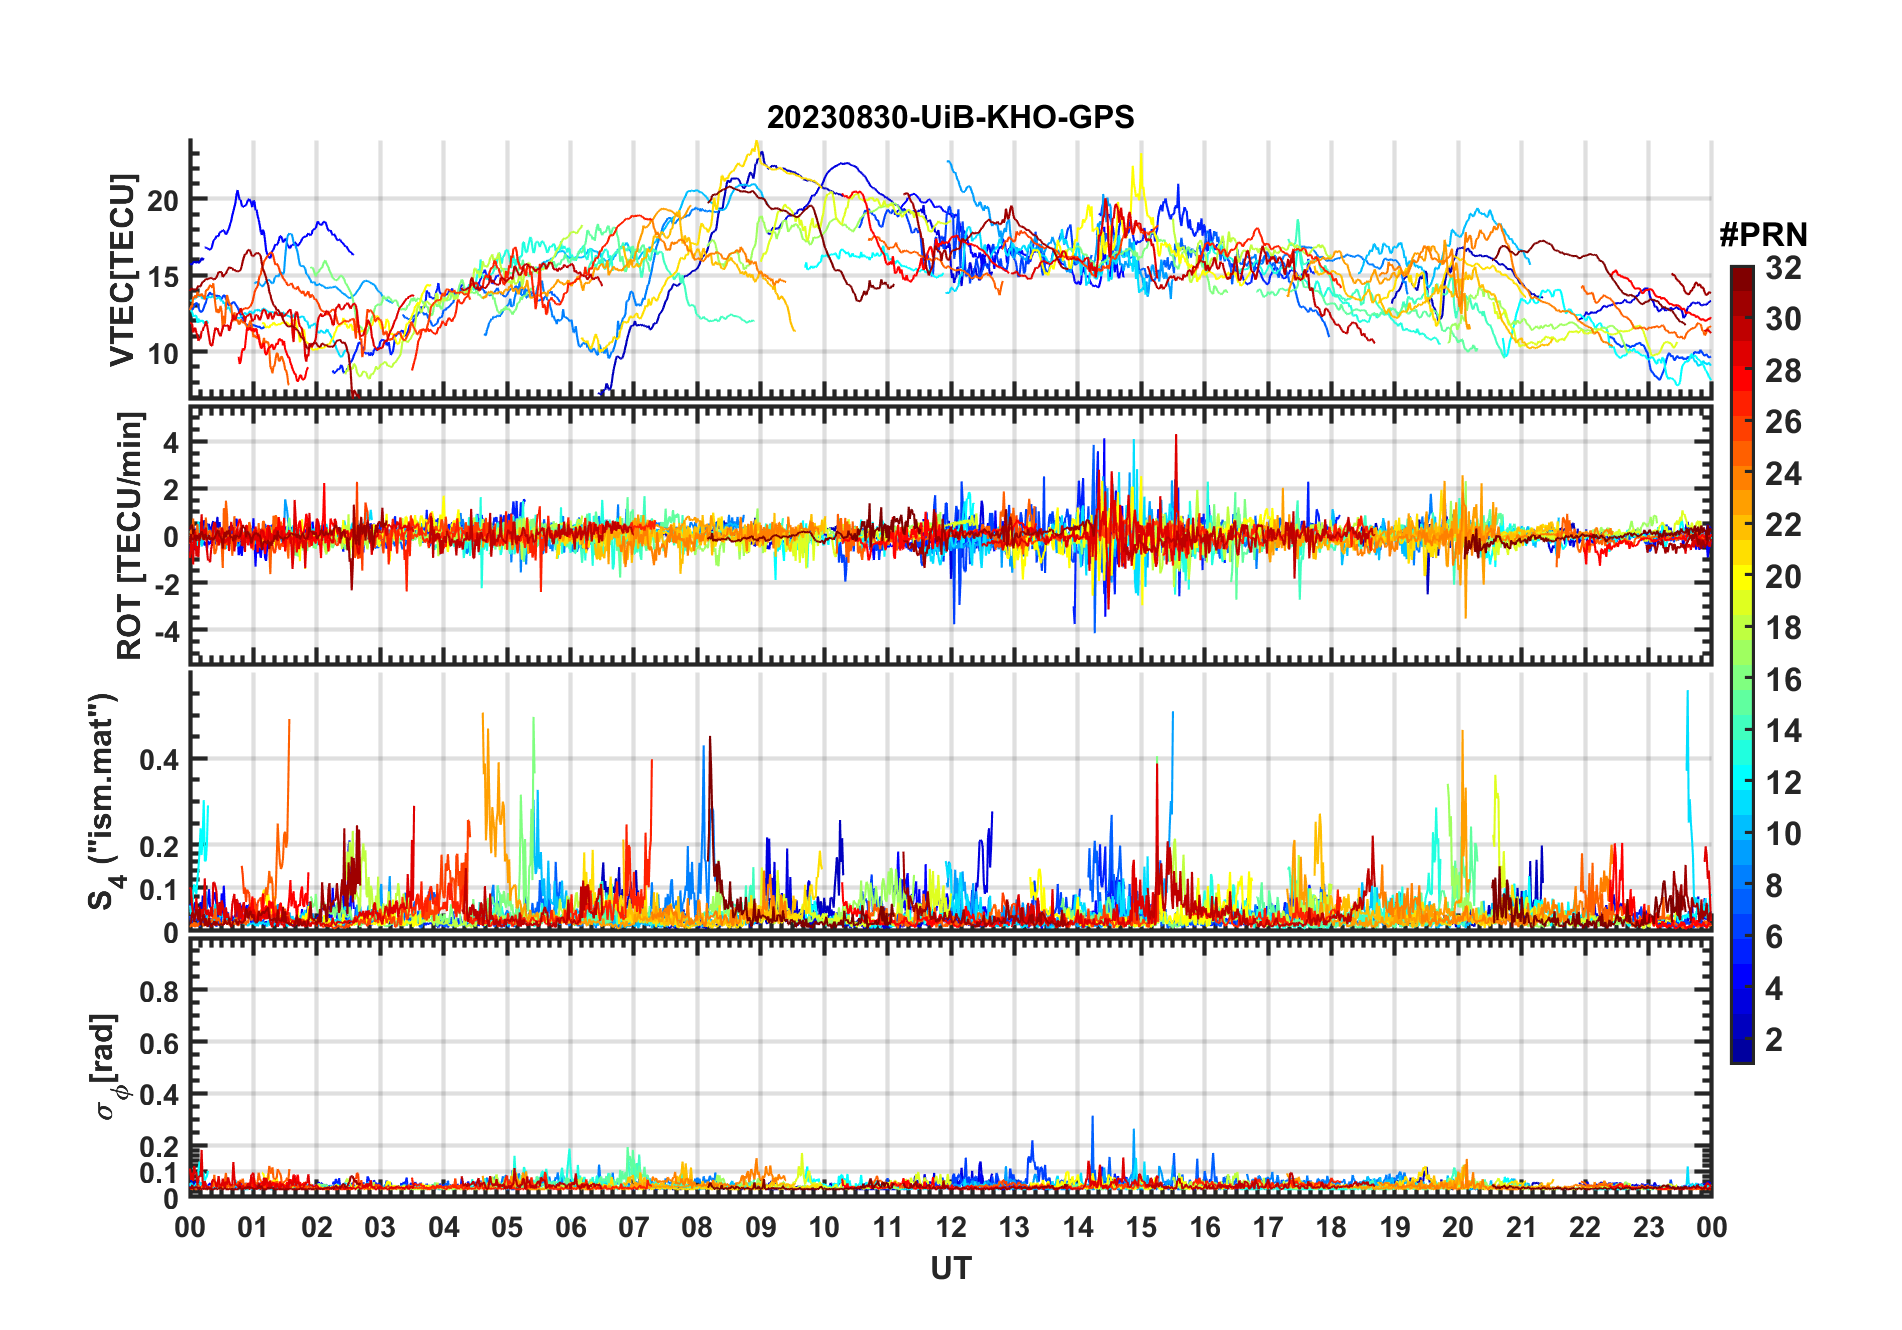Click the plot title 20230830-UiB-KHO-GPS

tap(950, 118)
